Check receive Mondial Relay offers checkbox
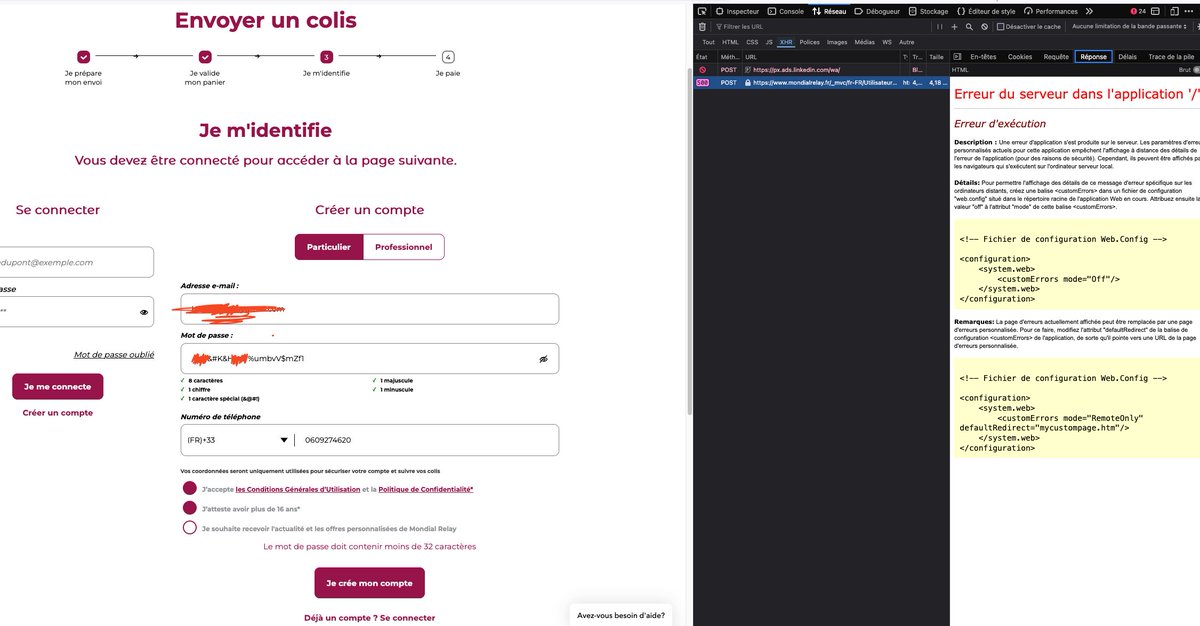This screenshot has height=626, width=1200. (x=190, y=528)
